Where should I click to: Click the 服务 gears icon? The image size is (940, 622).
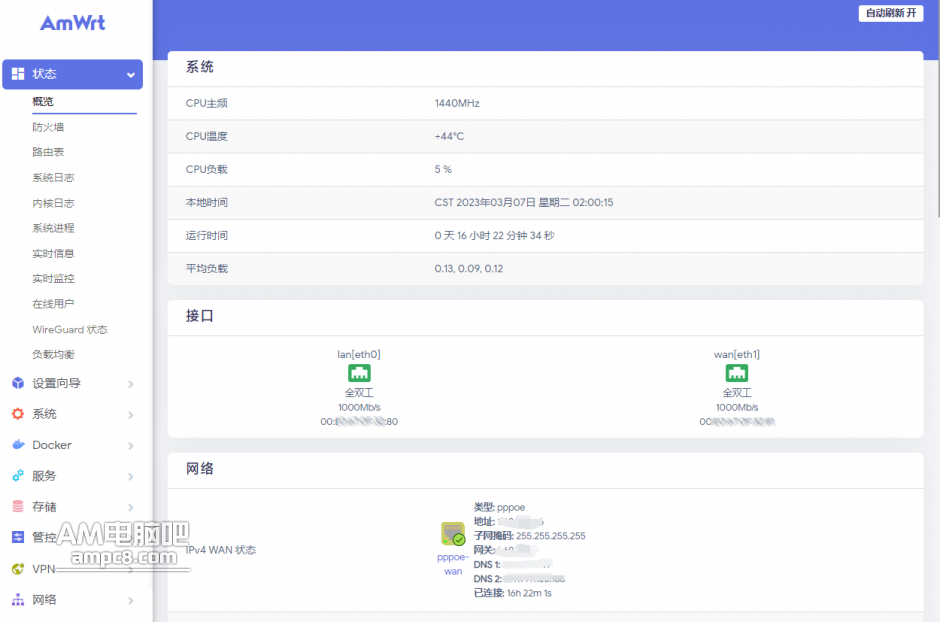18,476
